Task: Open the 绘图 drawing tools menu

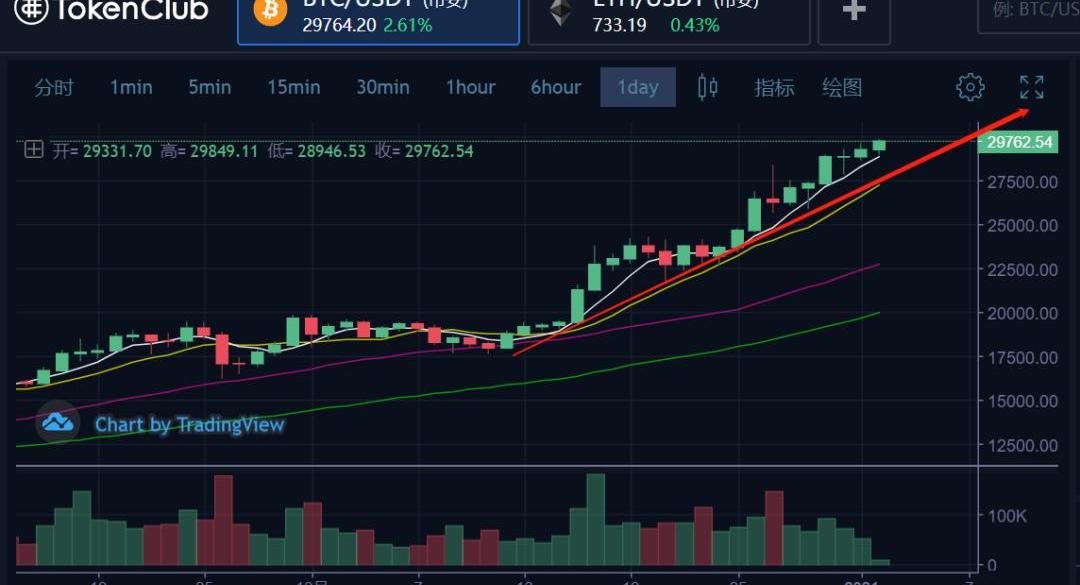Action: point(842,87)
